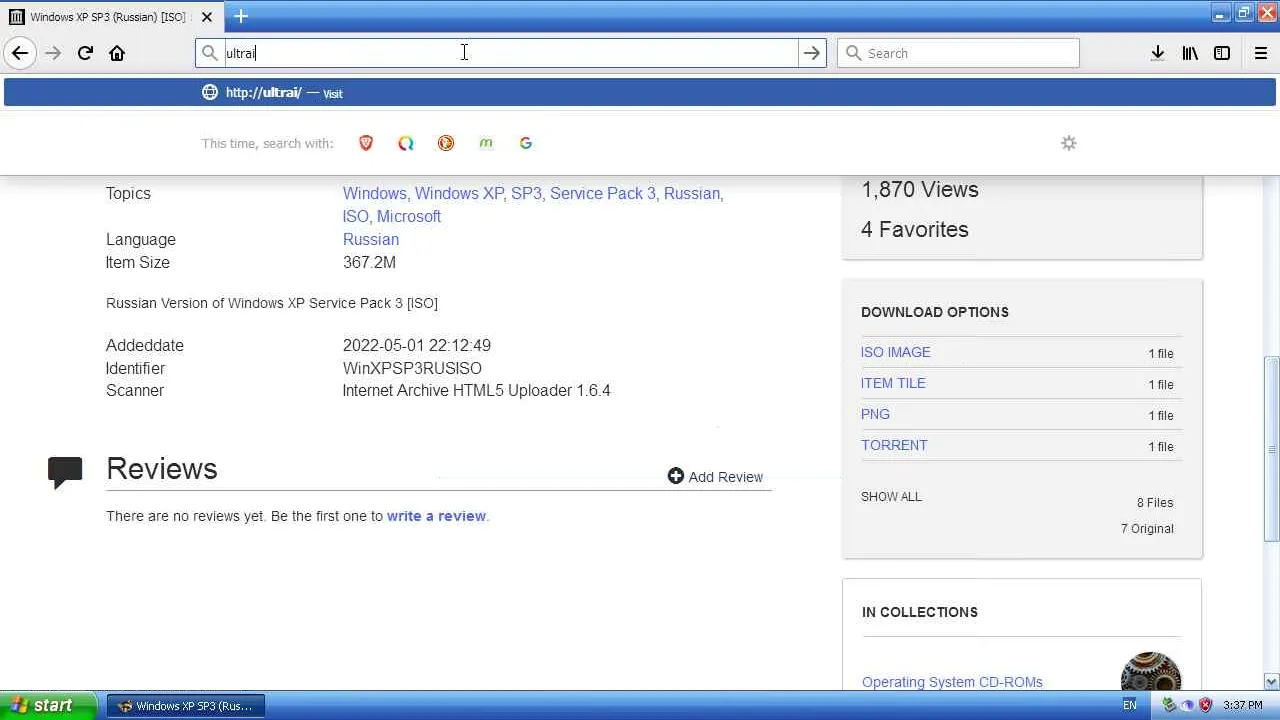Click the item size value 367.2M

pyautogui.click(x=369, y=262)
